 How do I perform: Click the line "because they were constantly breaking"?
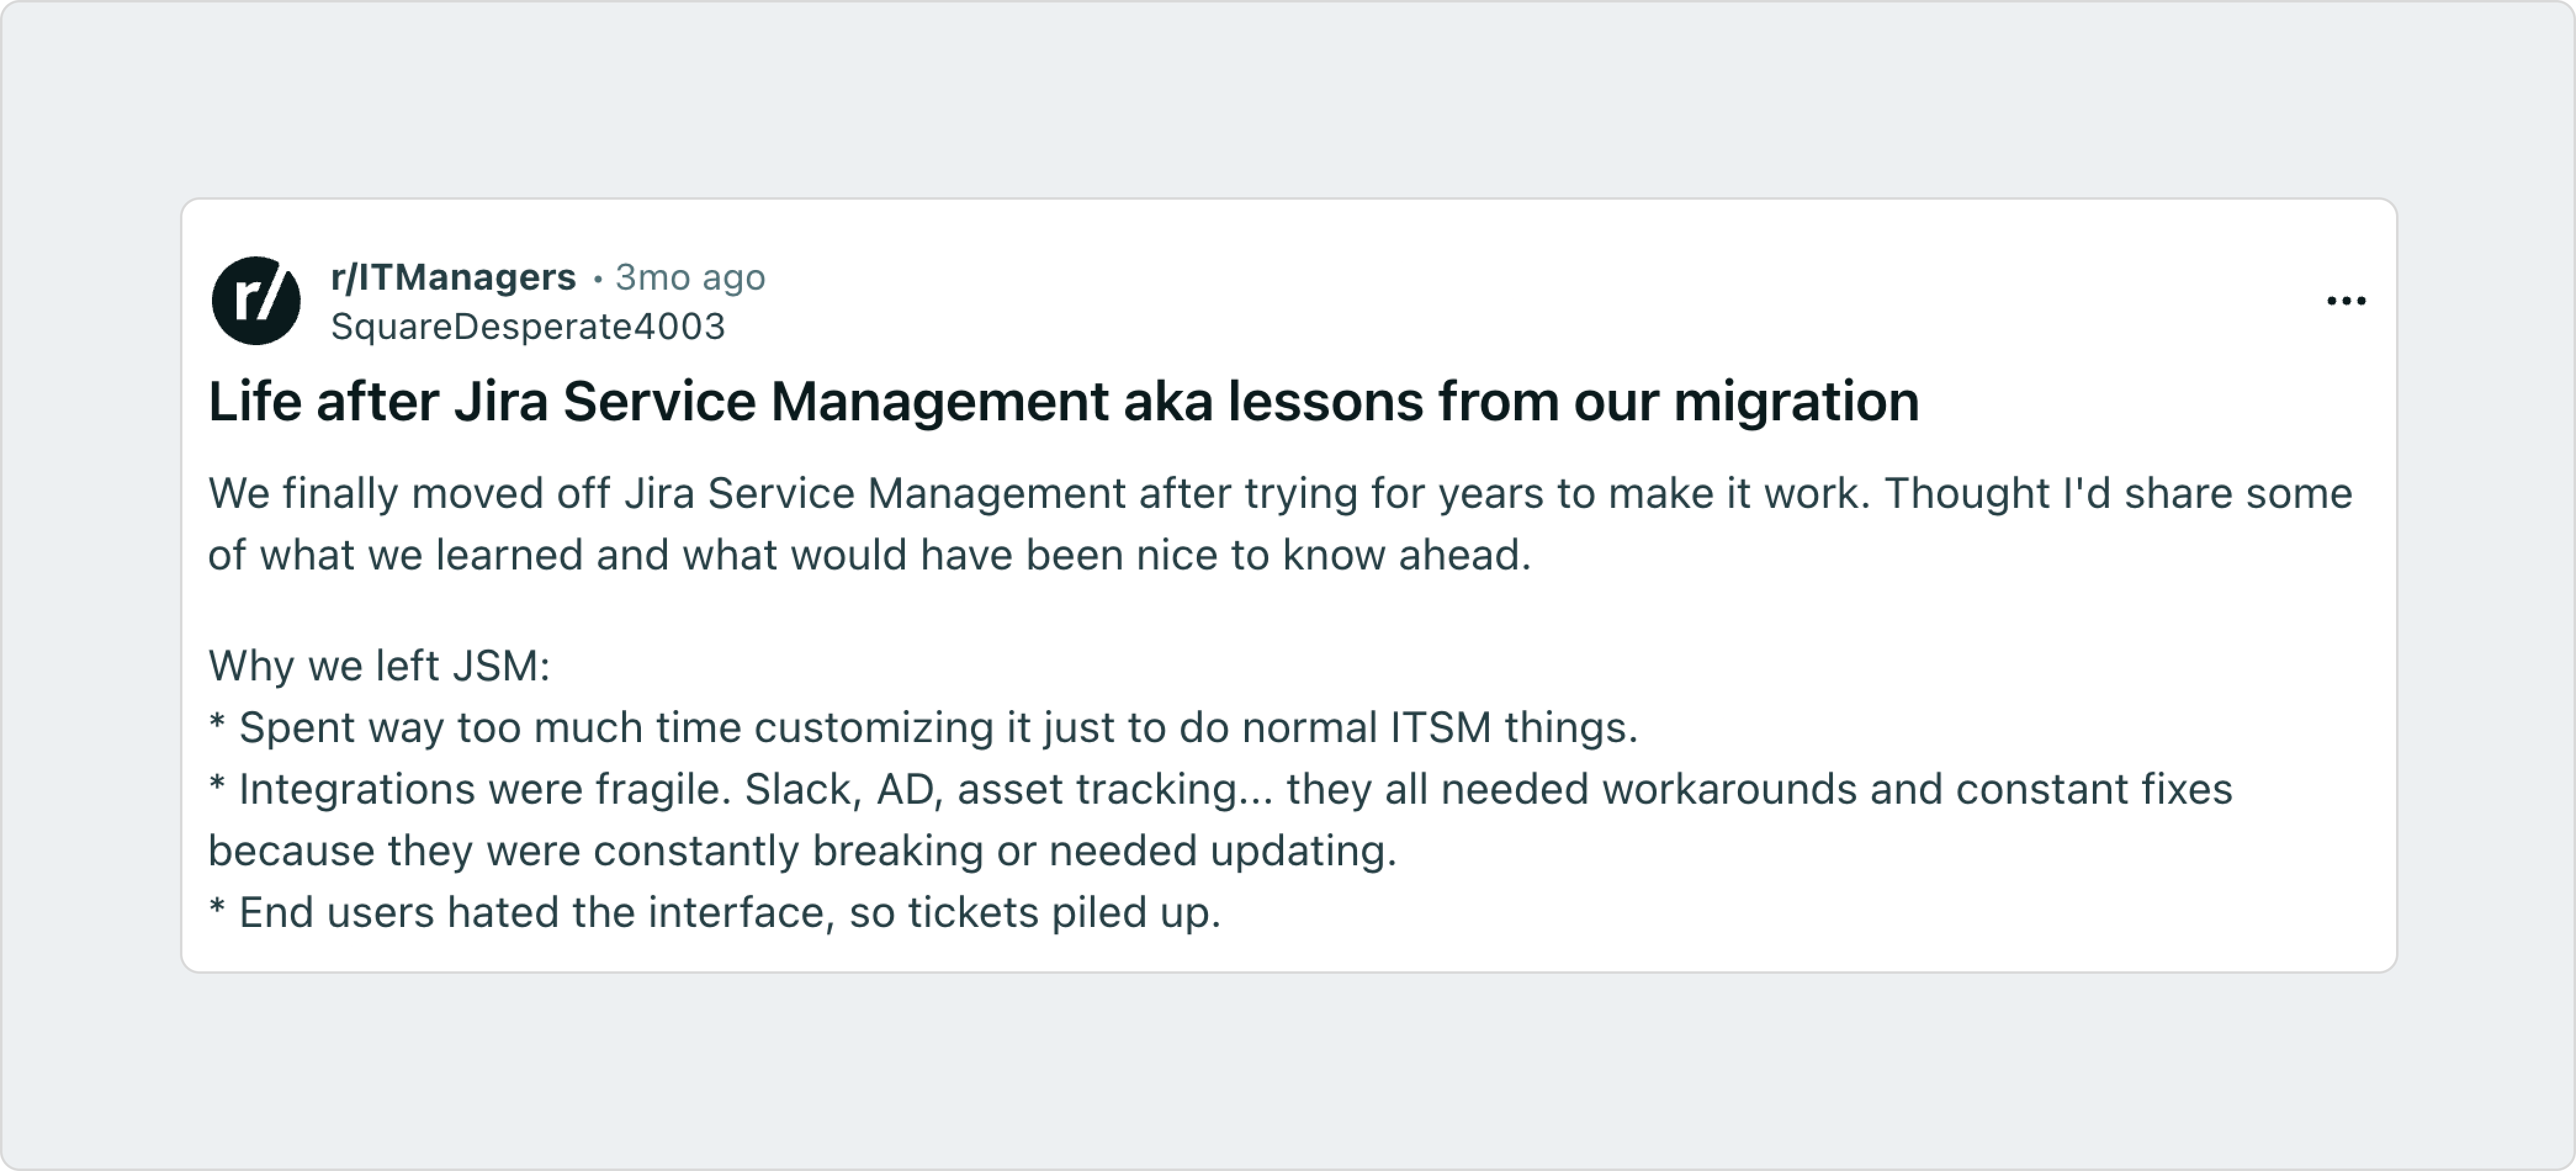click(802, 851)
